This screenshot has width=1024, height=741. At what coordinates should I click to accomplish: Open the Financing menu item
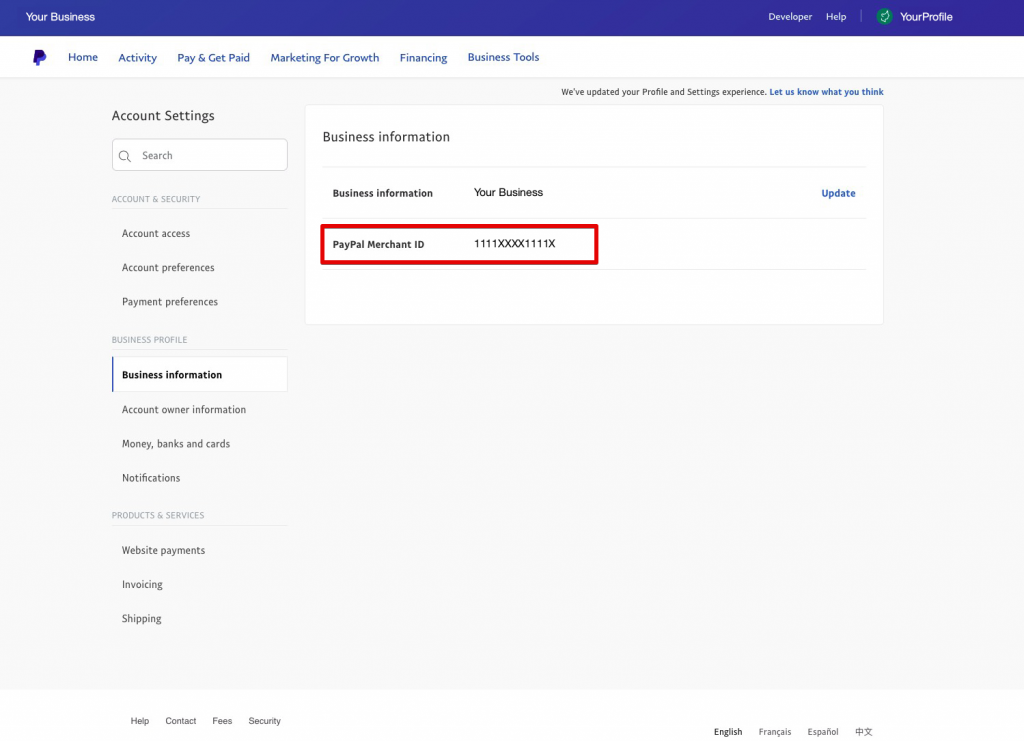point(423,58)
